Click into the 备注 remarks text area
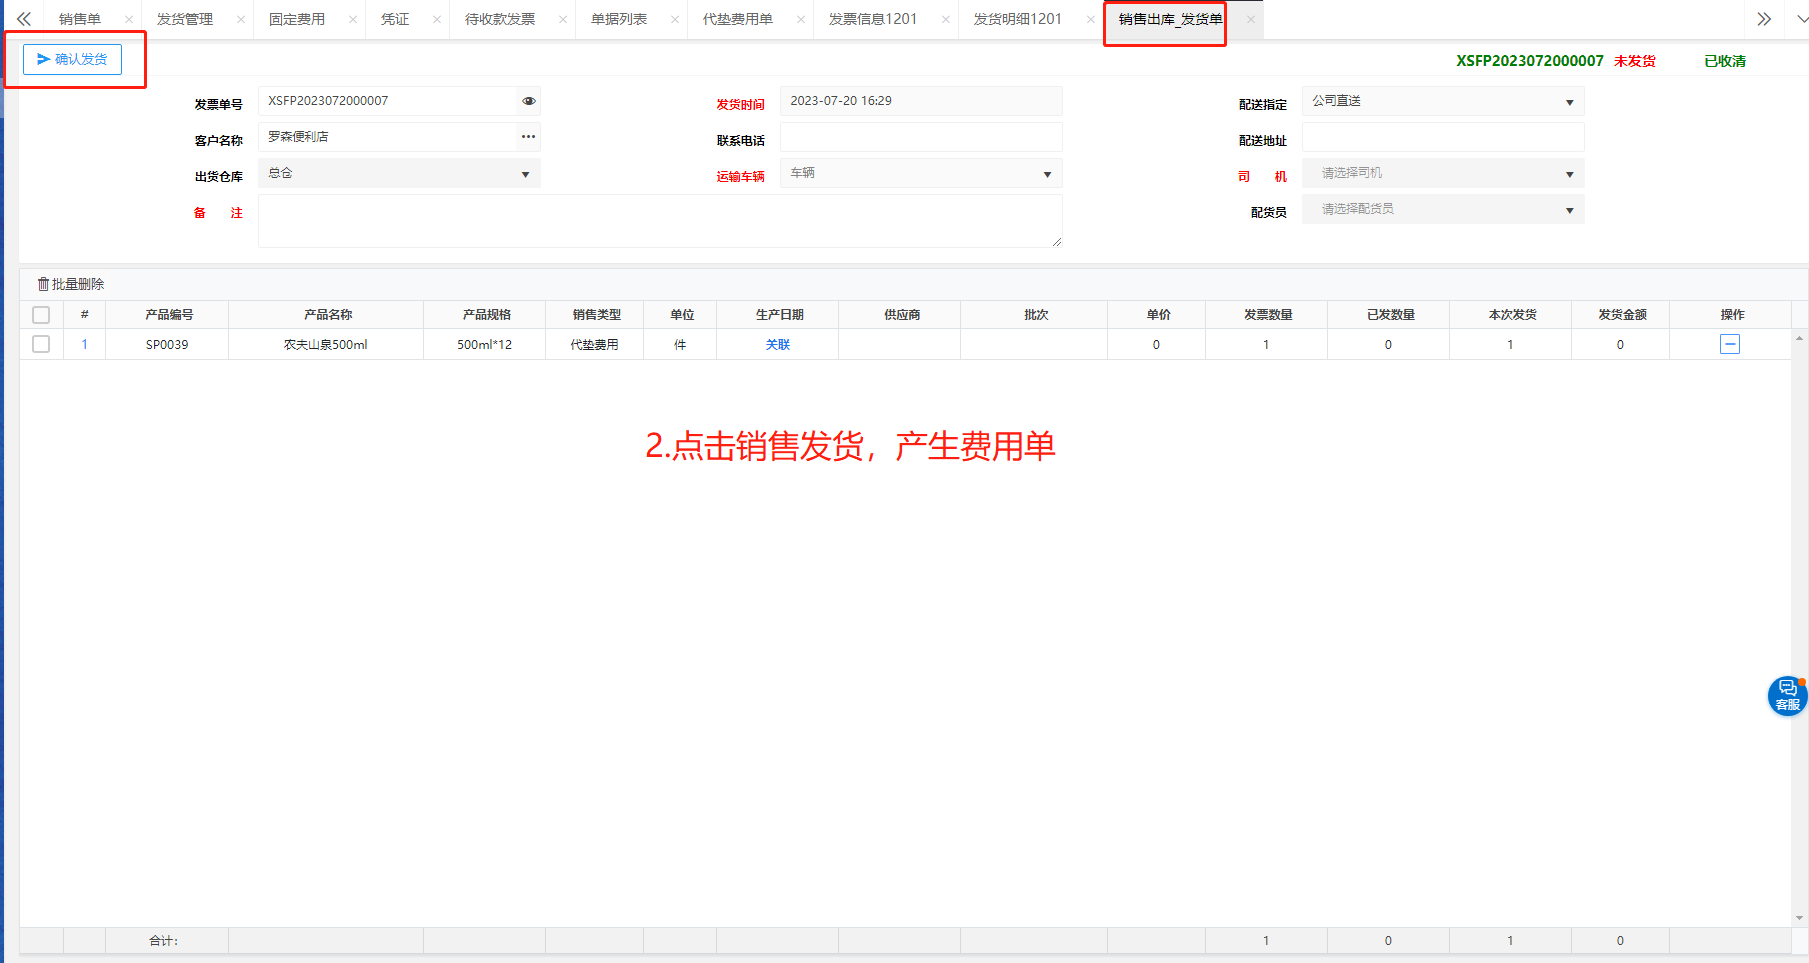 click(x=659, y=221)
